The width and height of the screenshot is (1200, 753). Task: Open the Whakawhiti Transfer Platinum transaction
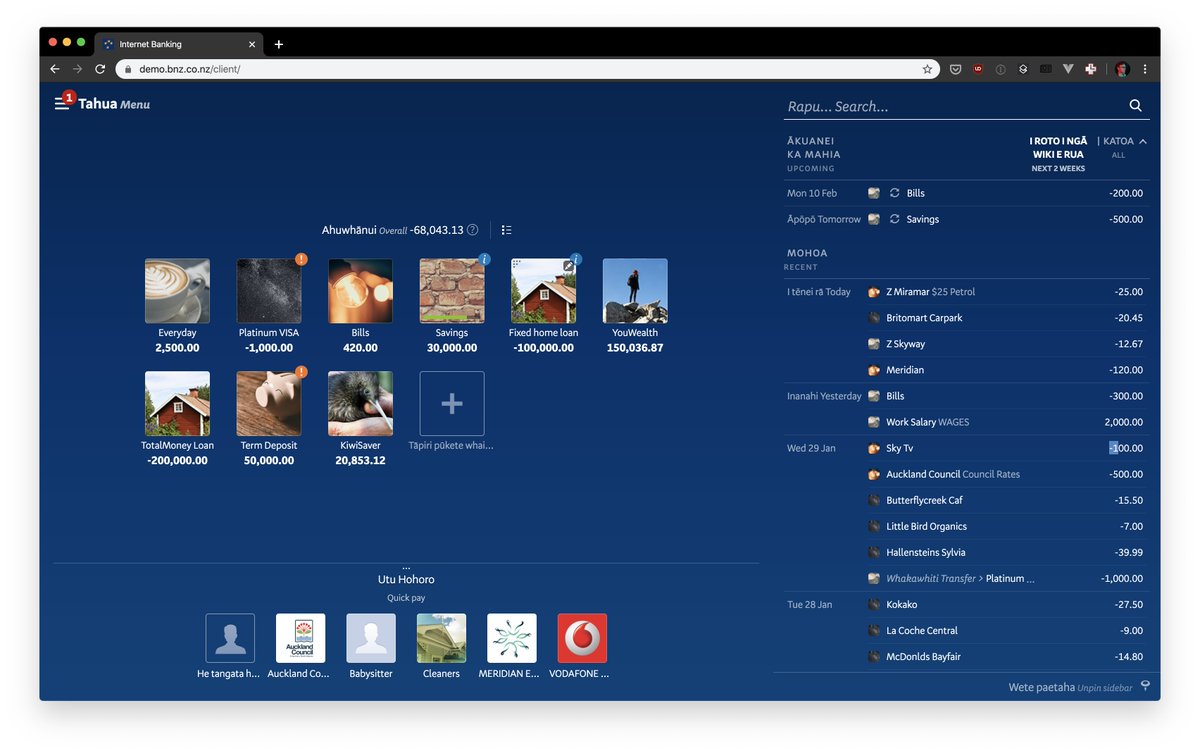click(x=965, y=578)
